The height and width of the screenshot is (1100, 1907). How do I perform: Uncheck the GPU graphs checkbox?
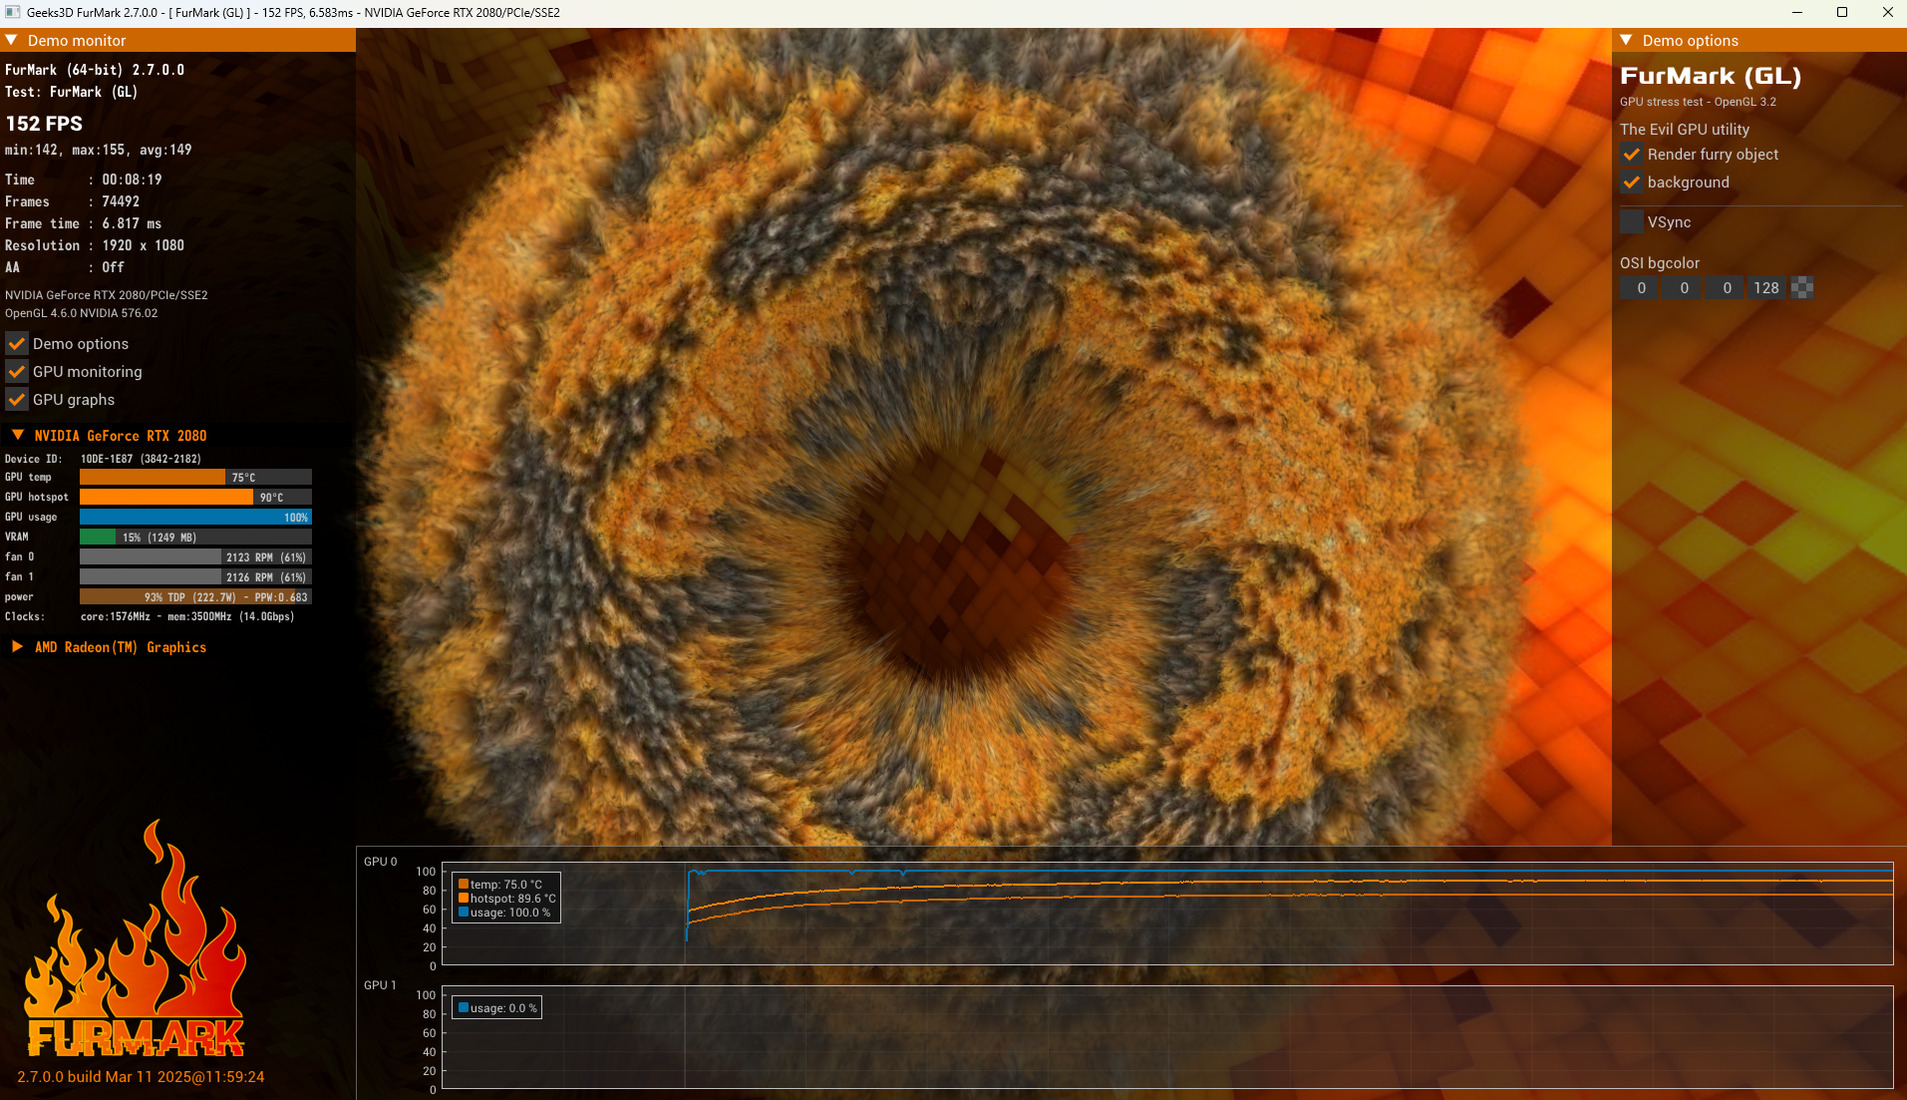(x=17, y=399)
